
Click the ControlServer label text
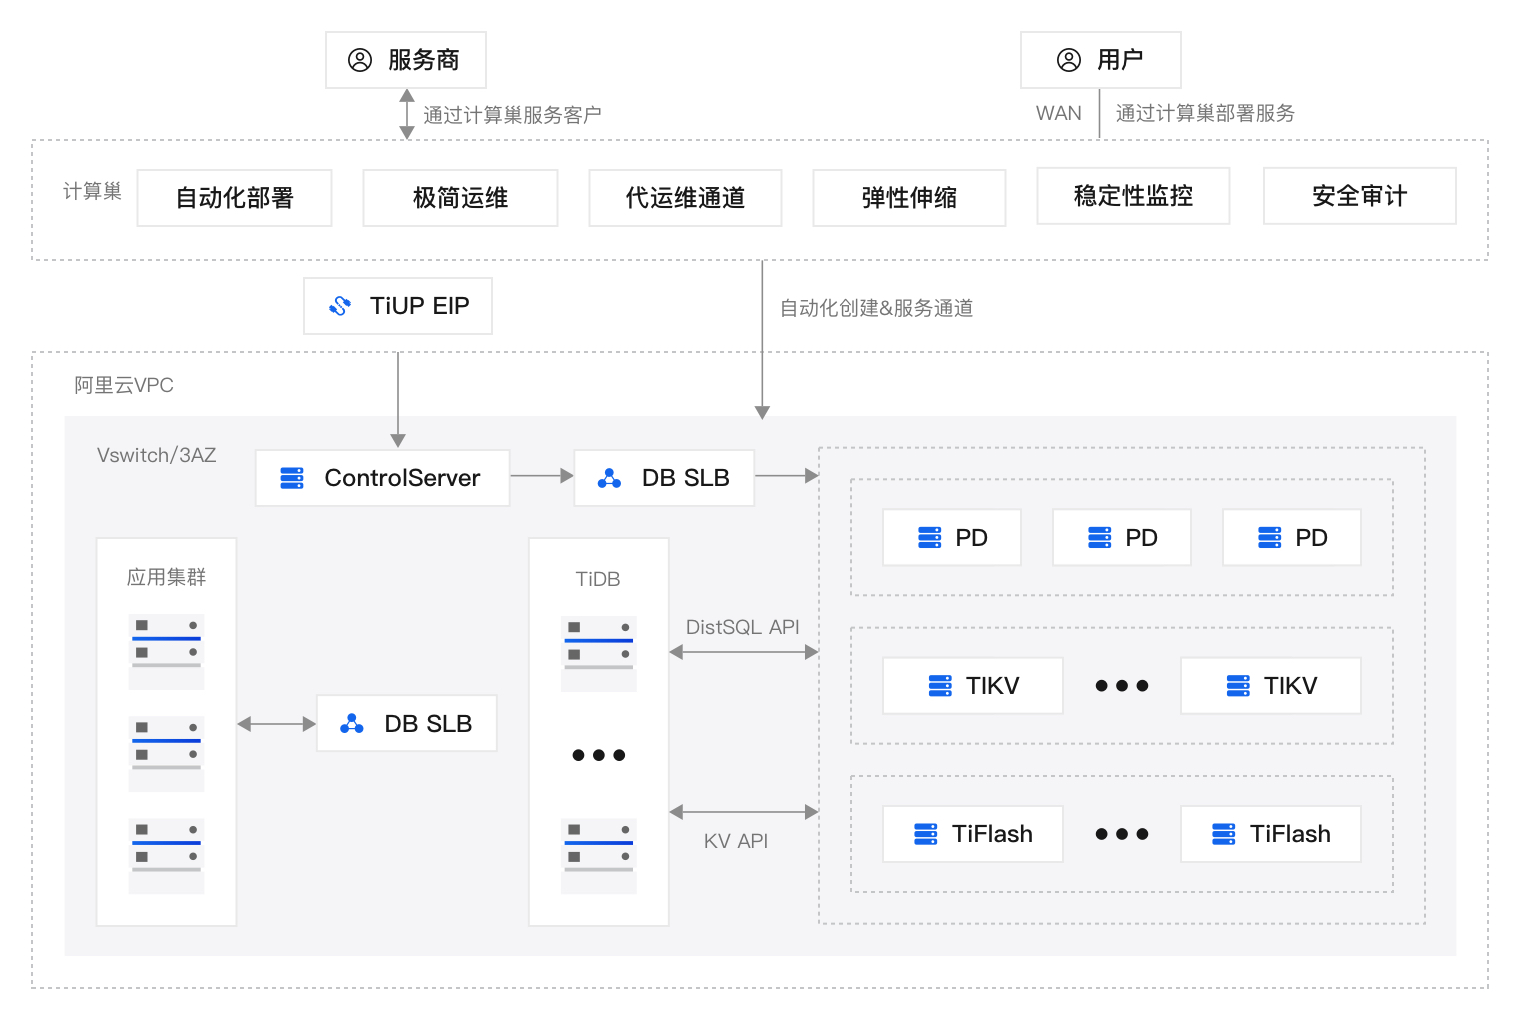pyautogui.click(x=402, y=478)
